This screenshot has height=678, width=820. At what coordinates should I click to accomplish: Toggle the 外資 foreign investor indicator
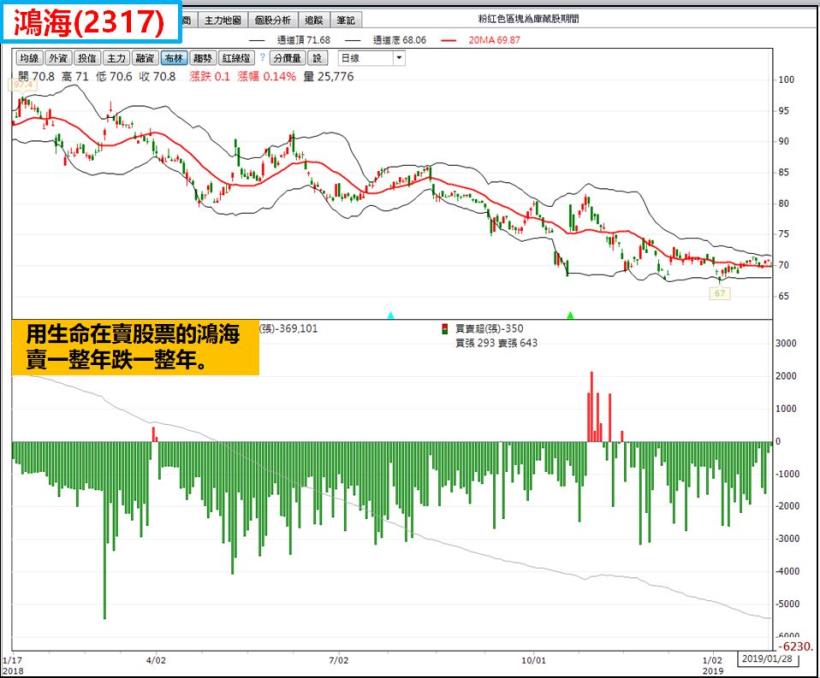tap(59, 58)
